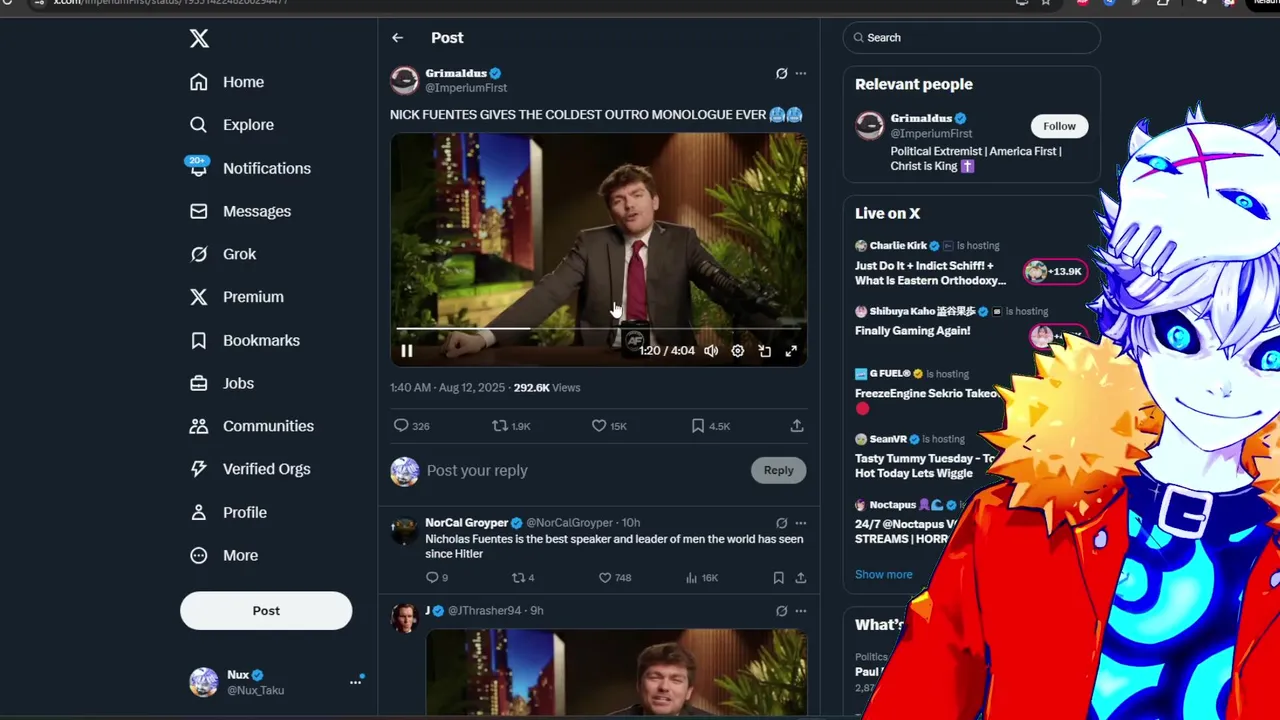The width and height of the screenshot is (1280, 720).
Task: Click Show more under Live on X
Action: point(883,575)
